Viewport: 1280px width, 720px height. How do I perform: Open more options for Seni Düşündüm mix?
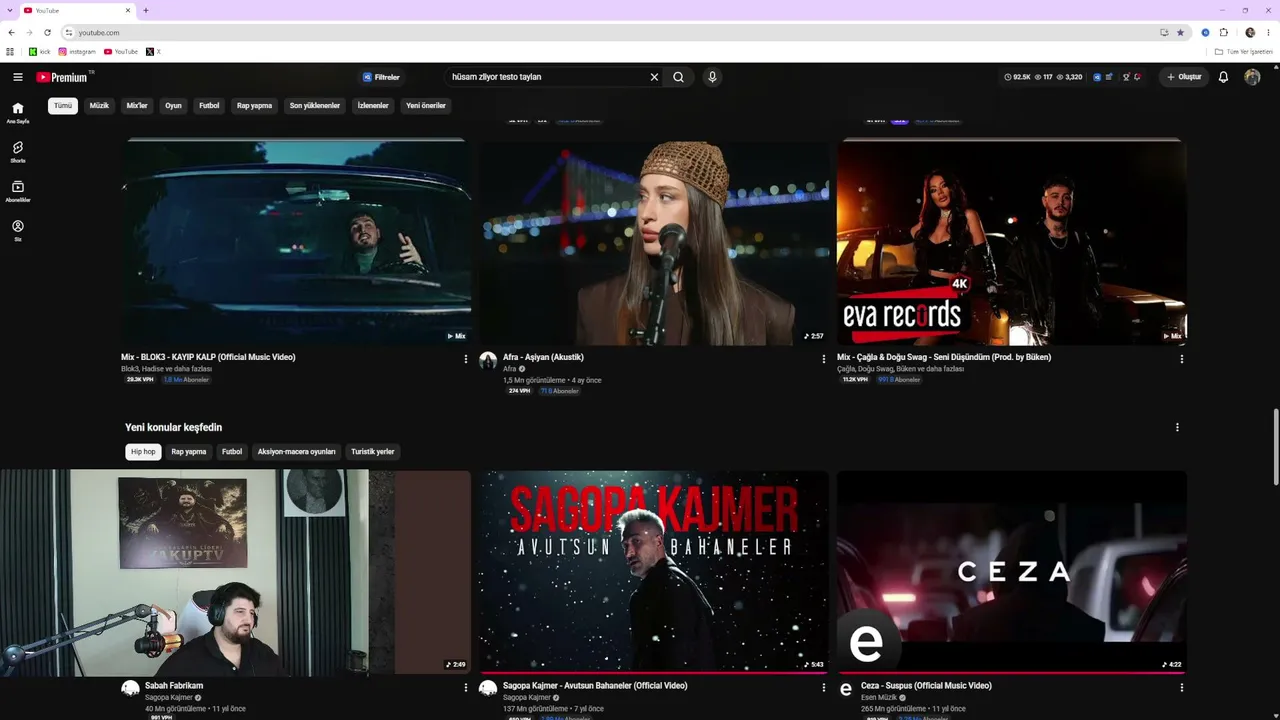coord(1181,359)
